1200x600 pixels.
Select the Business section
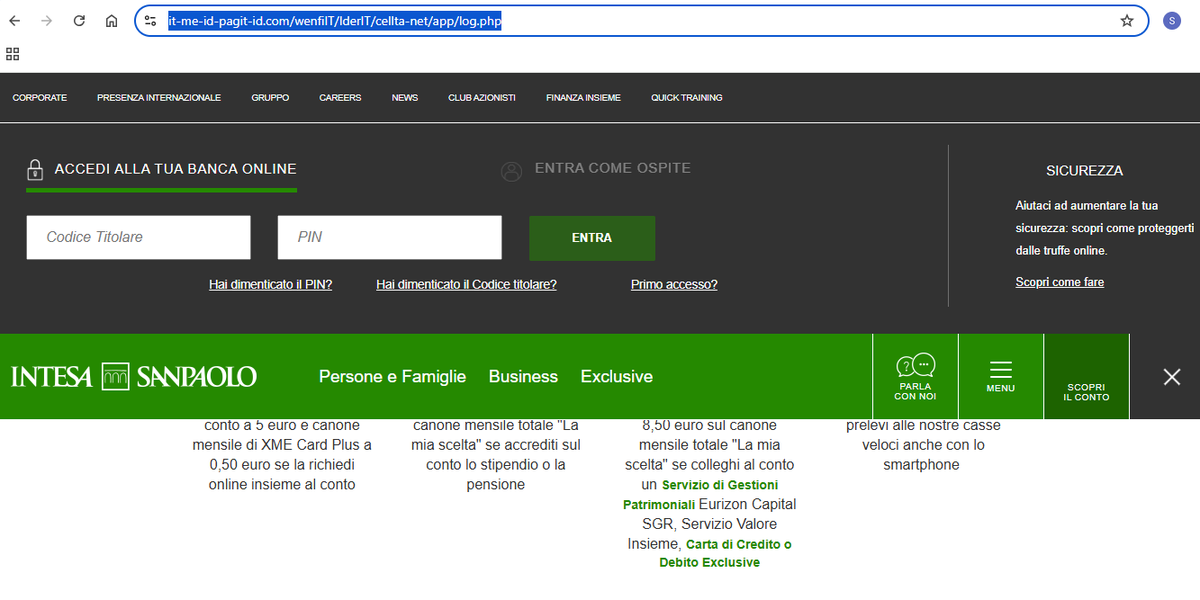point(523,377)
